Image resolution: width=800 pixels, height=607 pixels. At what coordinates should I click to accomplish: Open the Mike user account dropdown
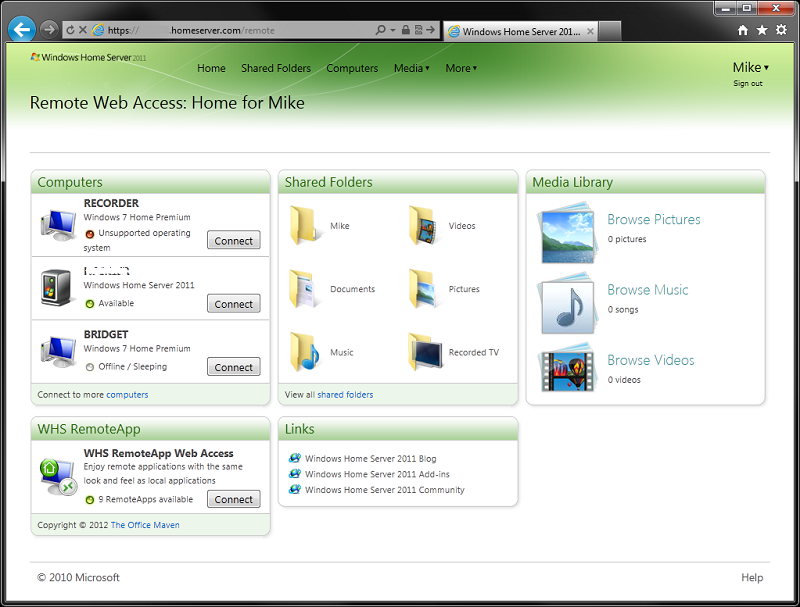coord(751,67)
